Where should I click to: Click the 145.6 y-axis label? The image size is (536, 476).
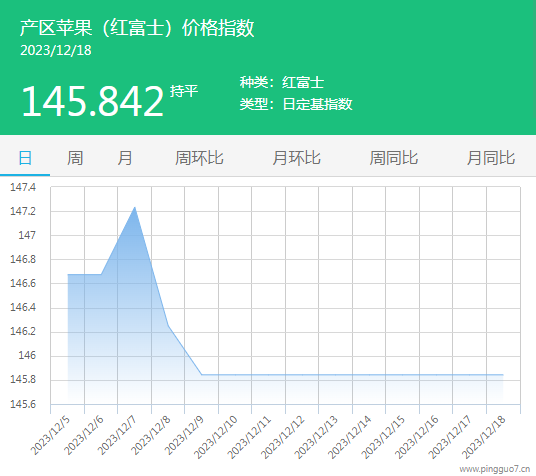point(23,404)
